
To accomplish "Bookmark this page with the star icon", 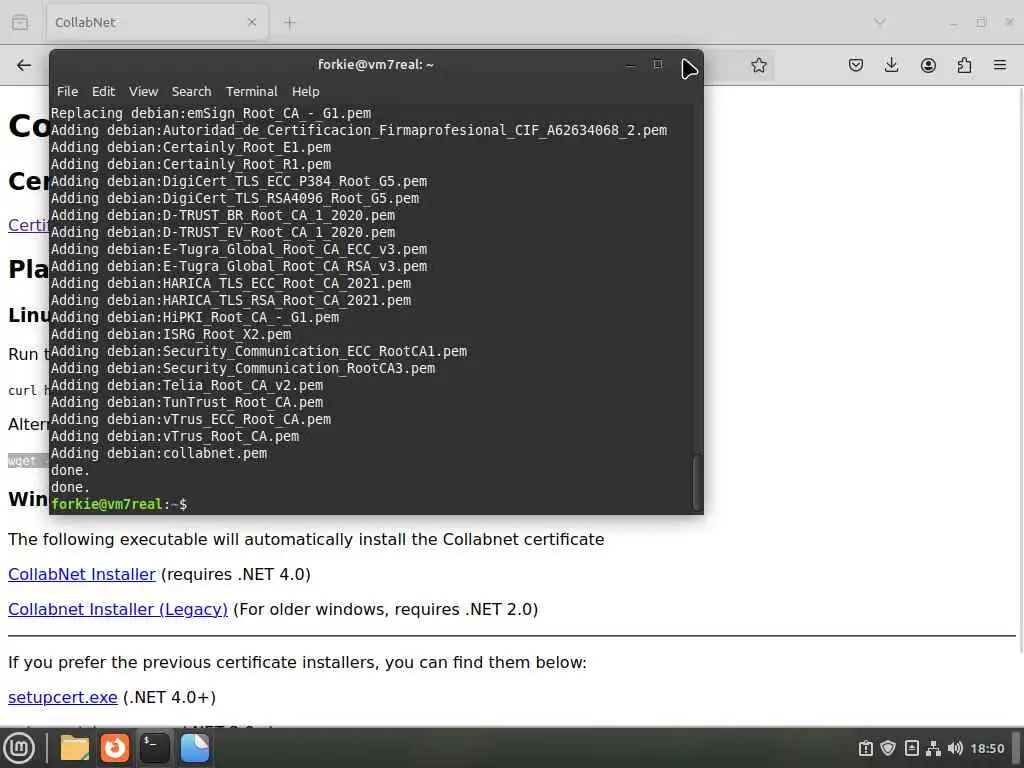I will coord(758,65).
